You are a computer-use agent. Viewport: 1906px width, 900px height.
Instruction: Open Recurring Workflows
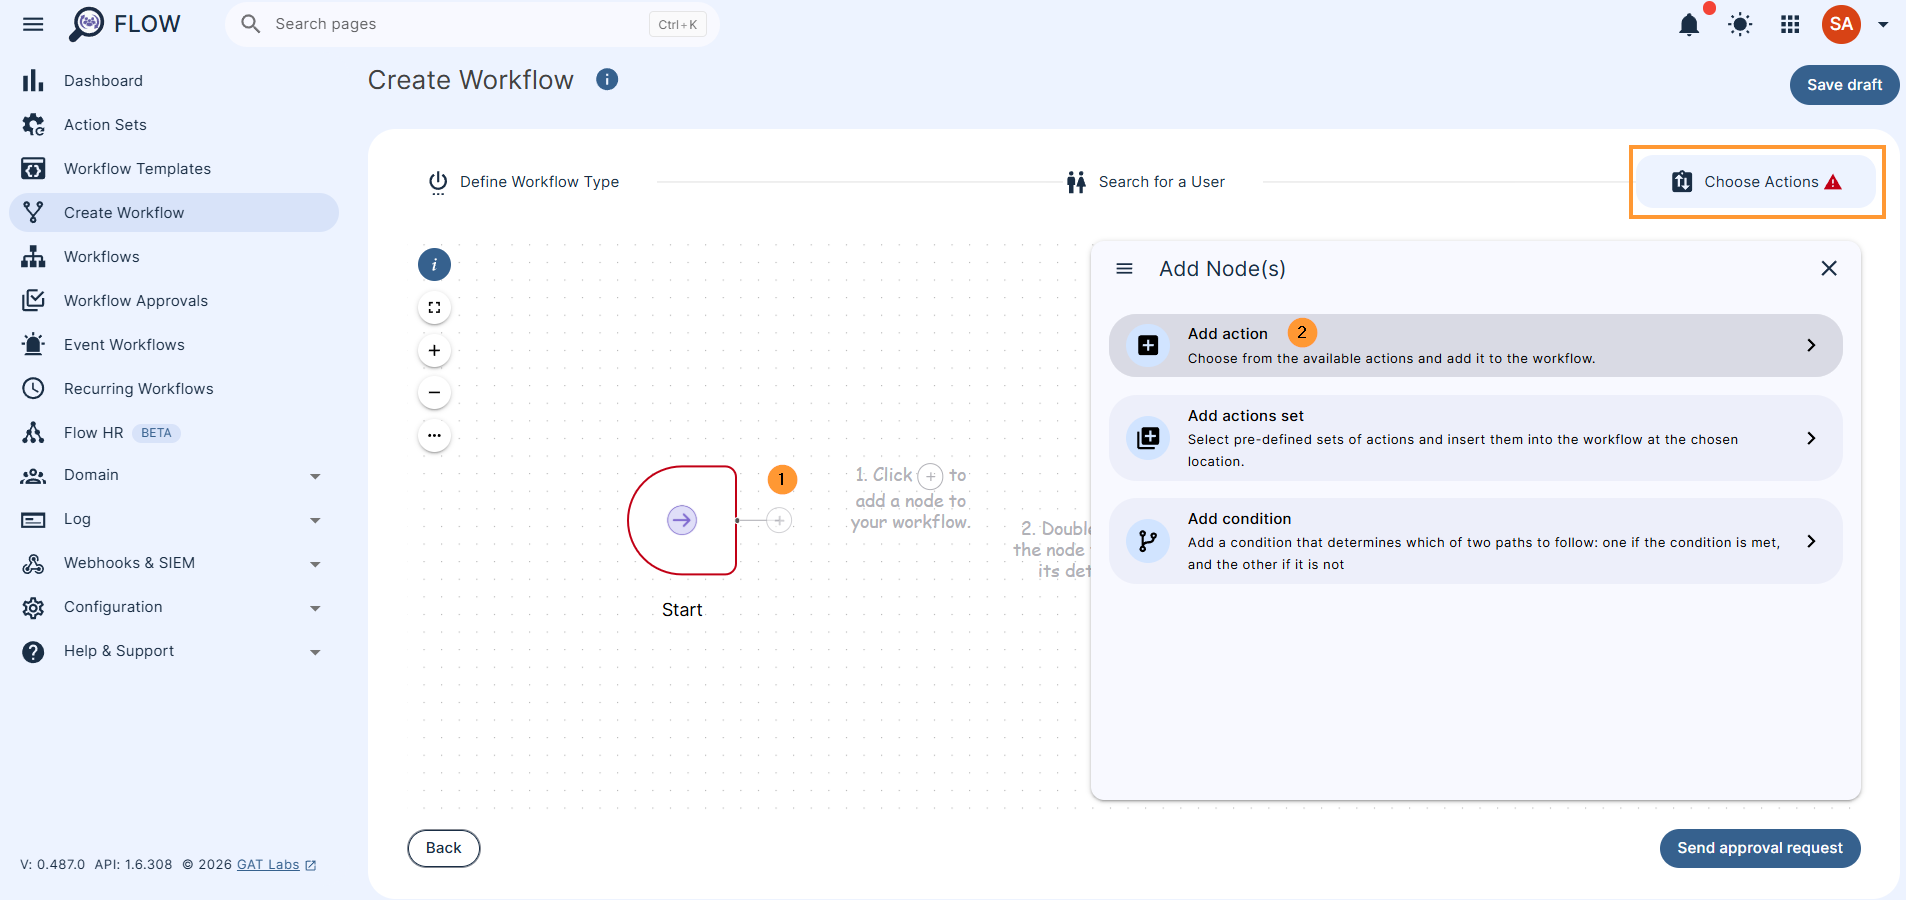point(174,389)
